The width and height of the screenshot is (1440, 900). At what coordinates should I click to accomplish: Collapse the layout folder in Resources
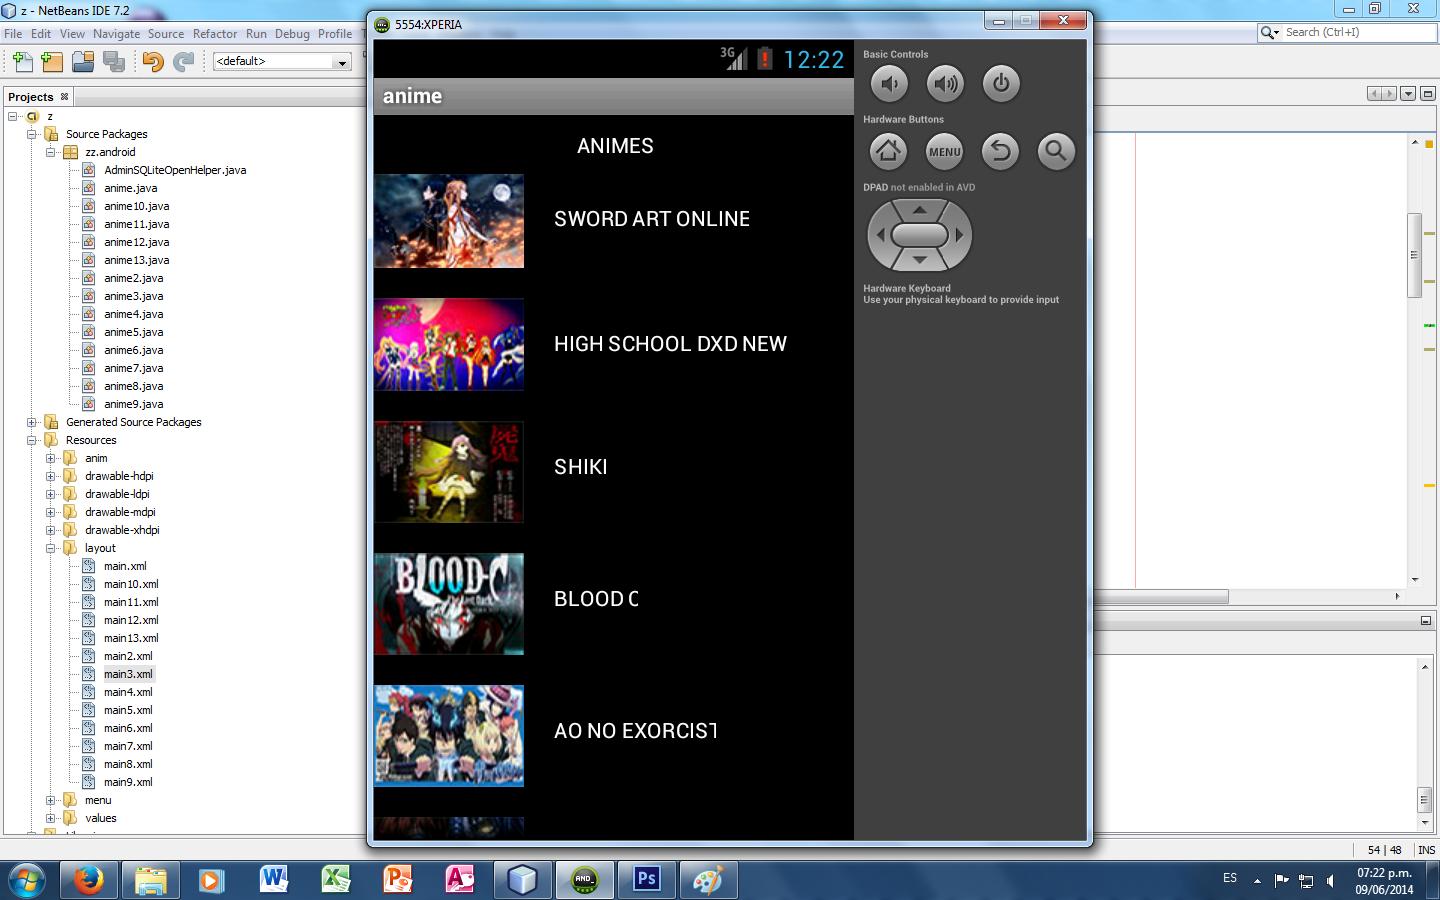(x=51, y=548)
